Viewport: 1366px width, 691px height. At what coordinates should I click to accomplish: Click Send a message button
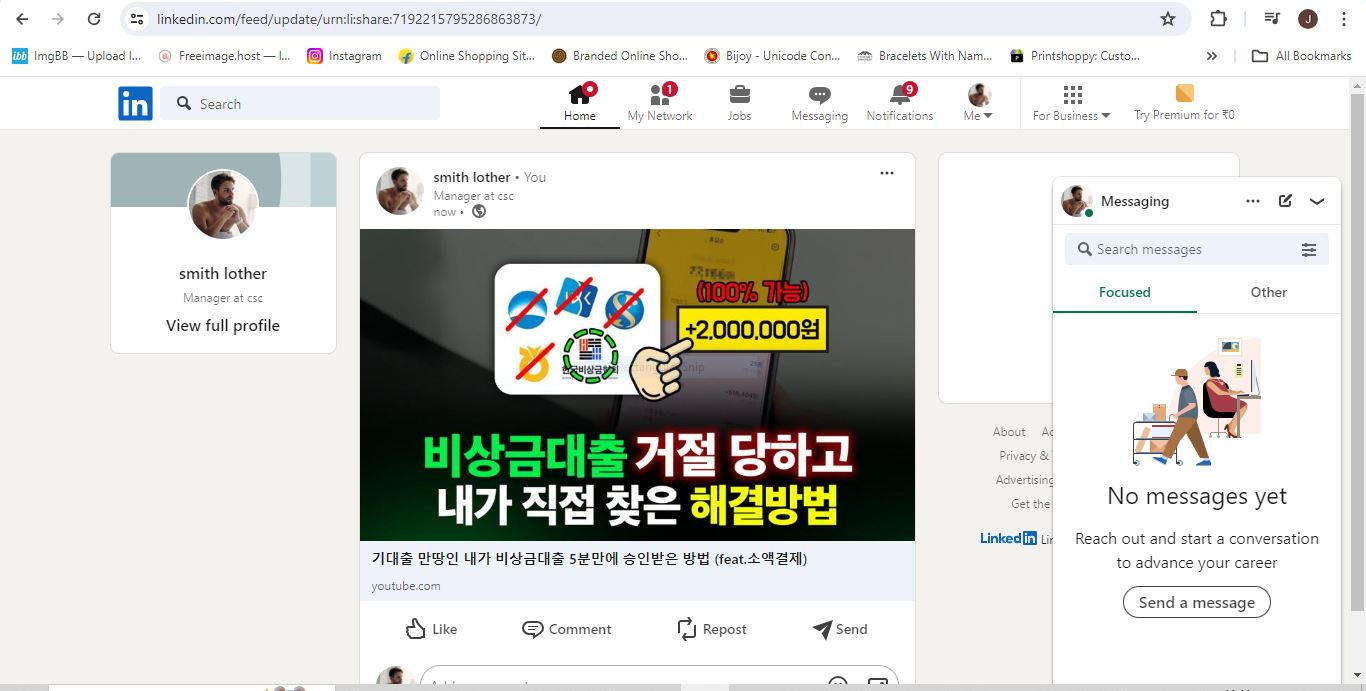point(1196,602)
